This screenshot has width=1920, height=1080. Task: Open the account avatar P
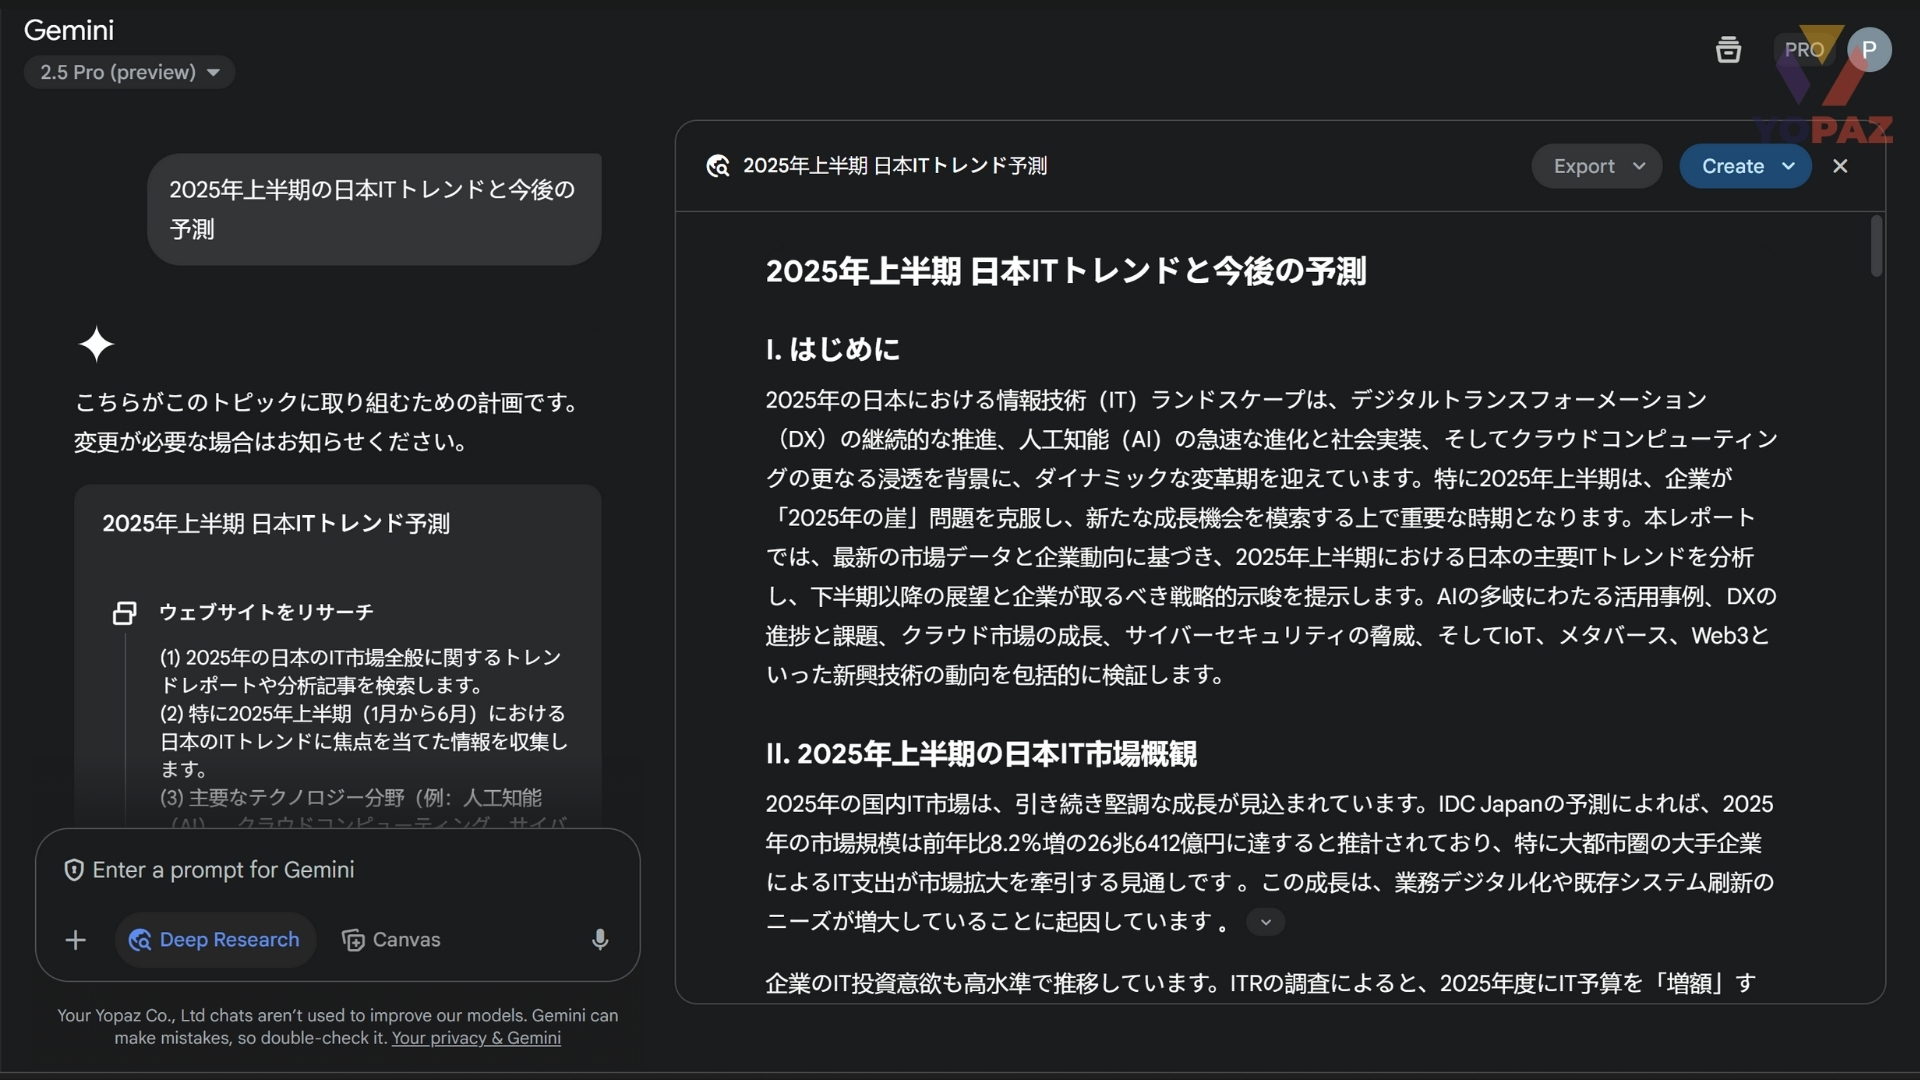(1868, 50)
